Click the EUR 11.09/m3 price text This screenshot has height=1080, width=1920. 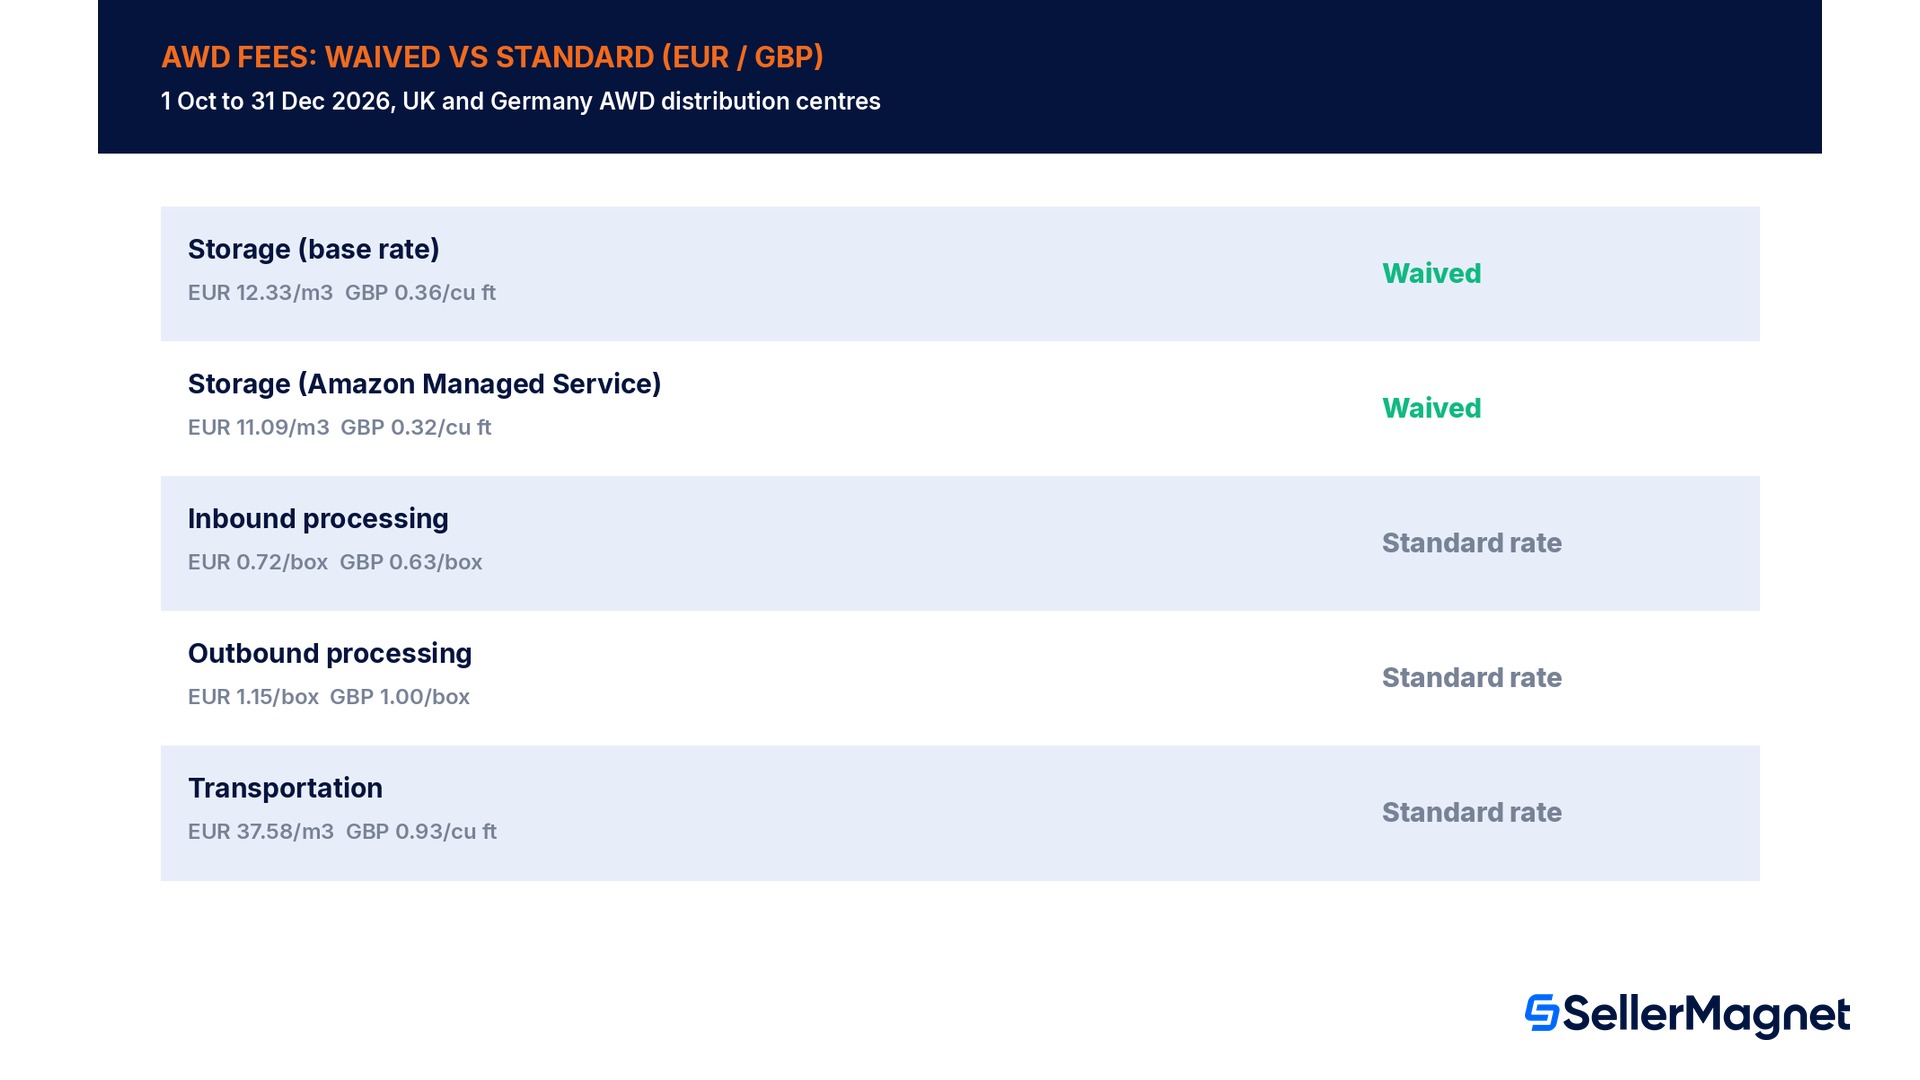point(258,428)
